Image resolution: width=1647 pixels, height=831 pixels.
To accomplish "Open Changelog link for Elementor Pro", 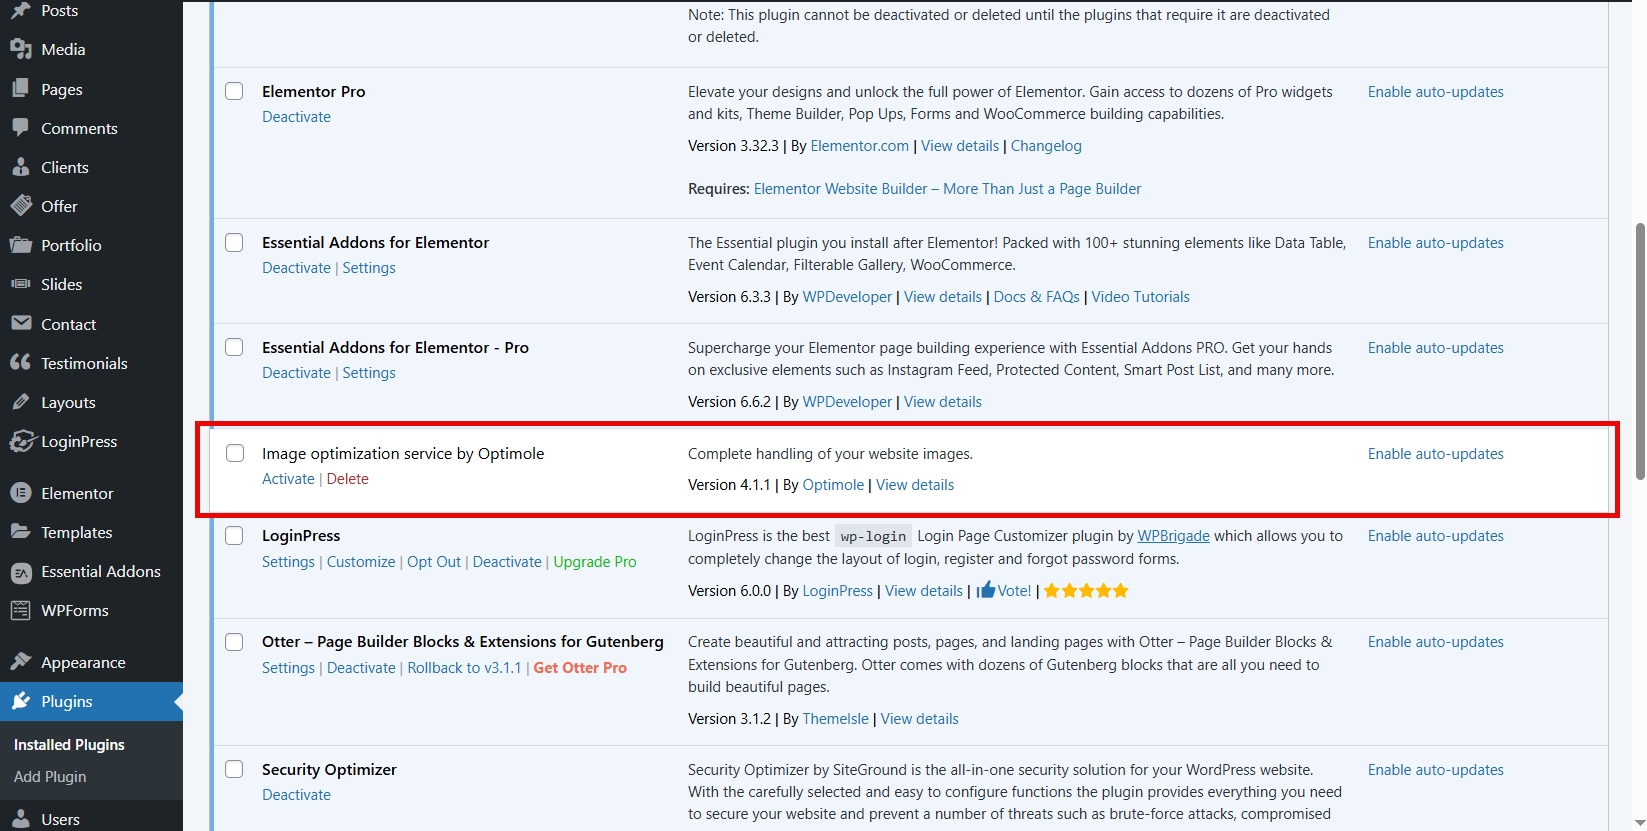I will [1046, 146].
